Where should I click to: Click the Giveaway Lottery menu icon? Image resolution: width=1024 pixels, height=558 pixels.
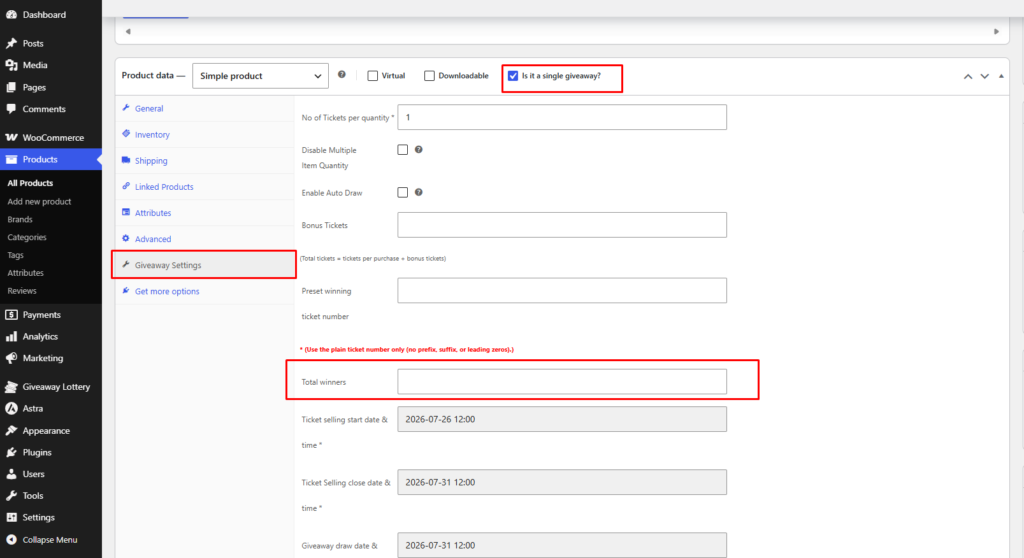(11, 387)
